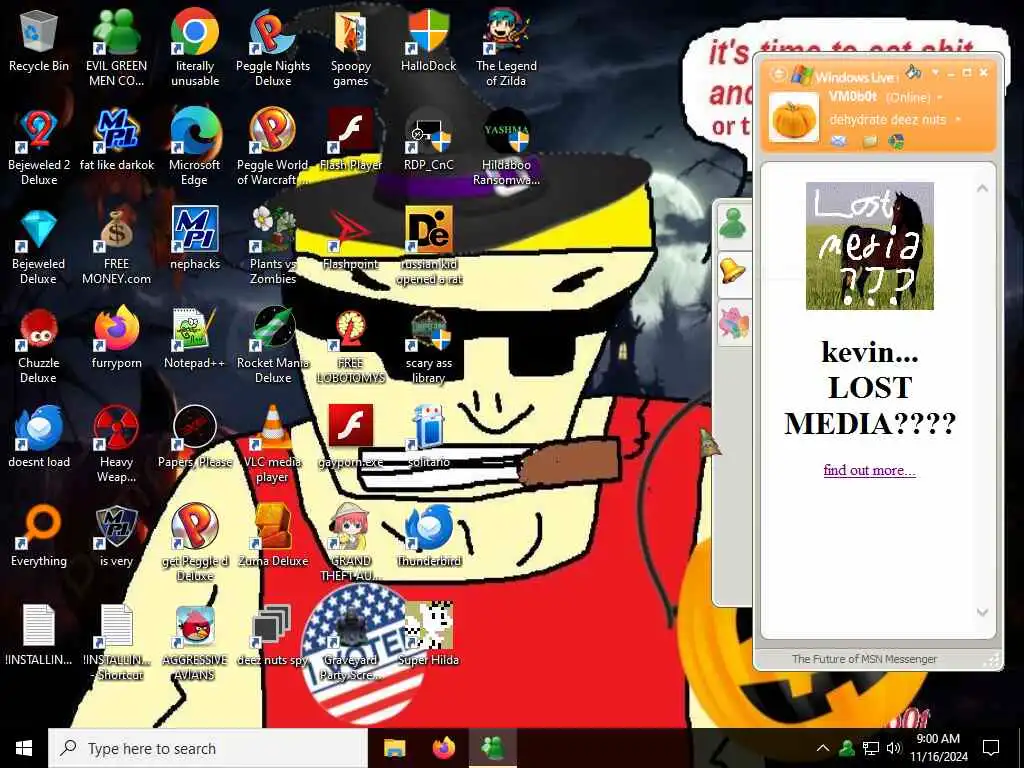Click the taskbar search box
The image size is (1024, 768).
[208, 748]
